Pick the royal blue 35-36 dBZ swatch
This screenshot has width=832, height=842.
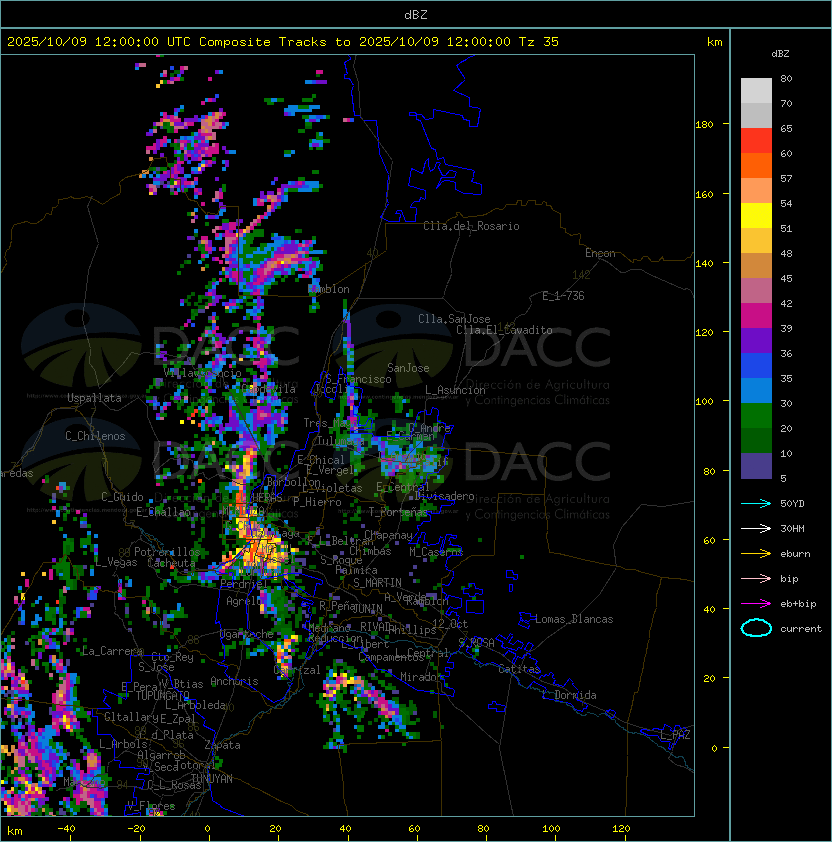pyautogui.click(x=756, y=366)
